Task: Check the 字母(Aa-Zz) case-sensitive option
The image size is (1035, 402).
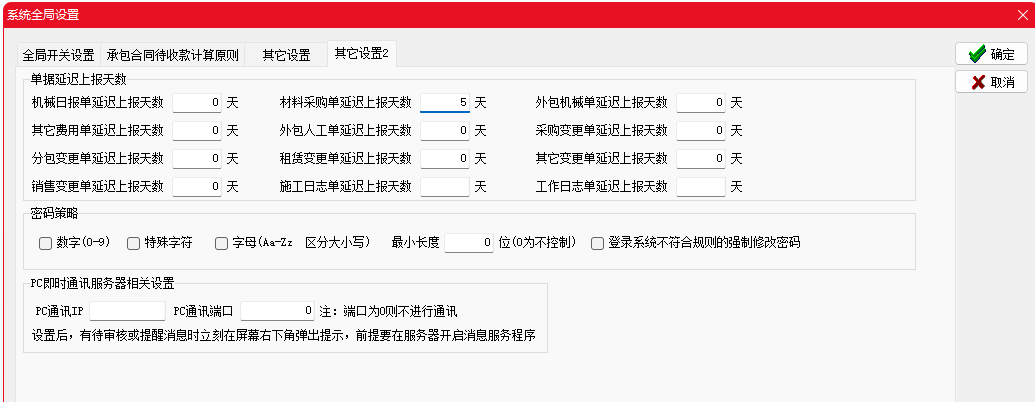Action: (x=222, y=242)
